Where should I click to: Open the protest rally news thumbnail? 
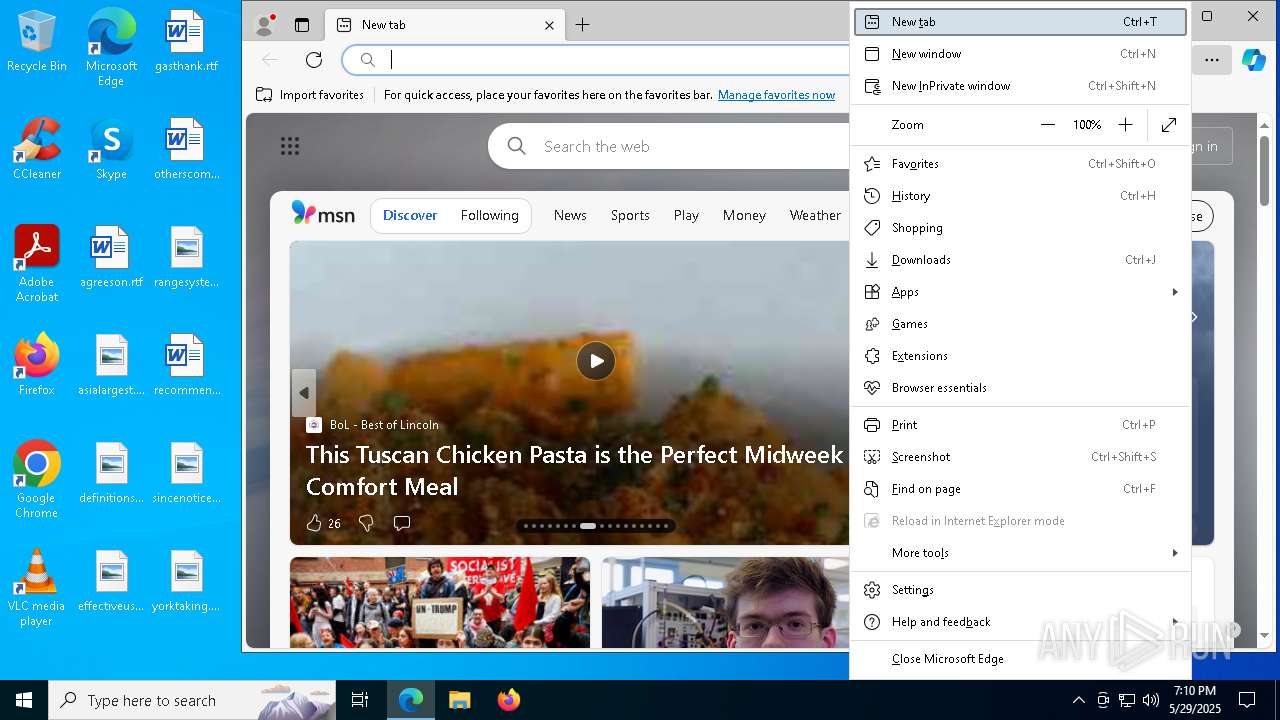pos(440,602)
